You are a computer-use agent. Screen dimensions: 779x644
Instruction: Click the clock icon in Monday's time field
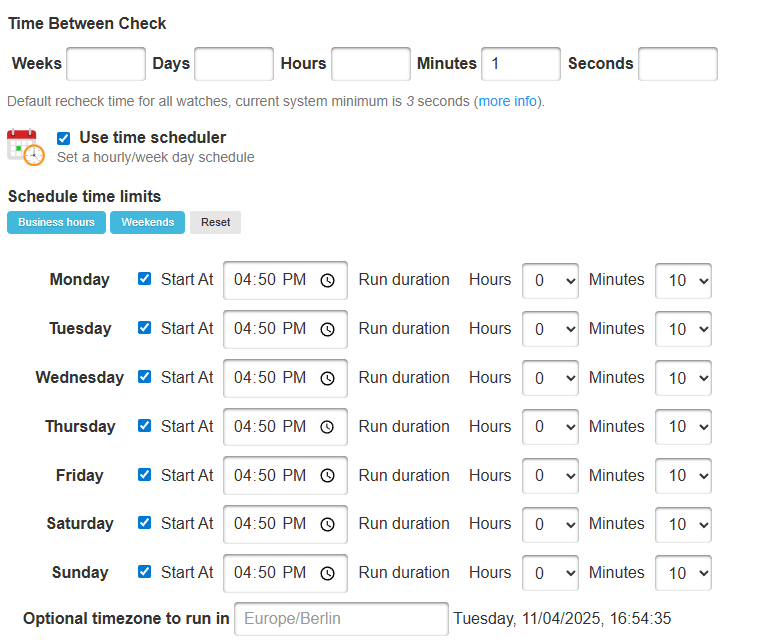tap(327, 281)
